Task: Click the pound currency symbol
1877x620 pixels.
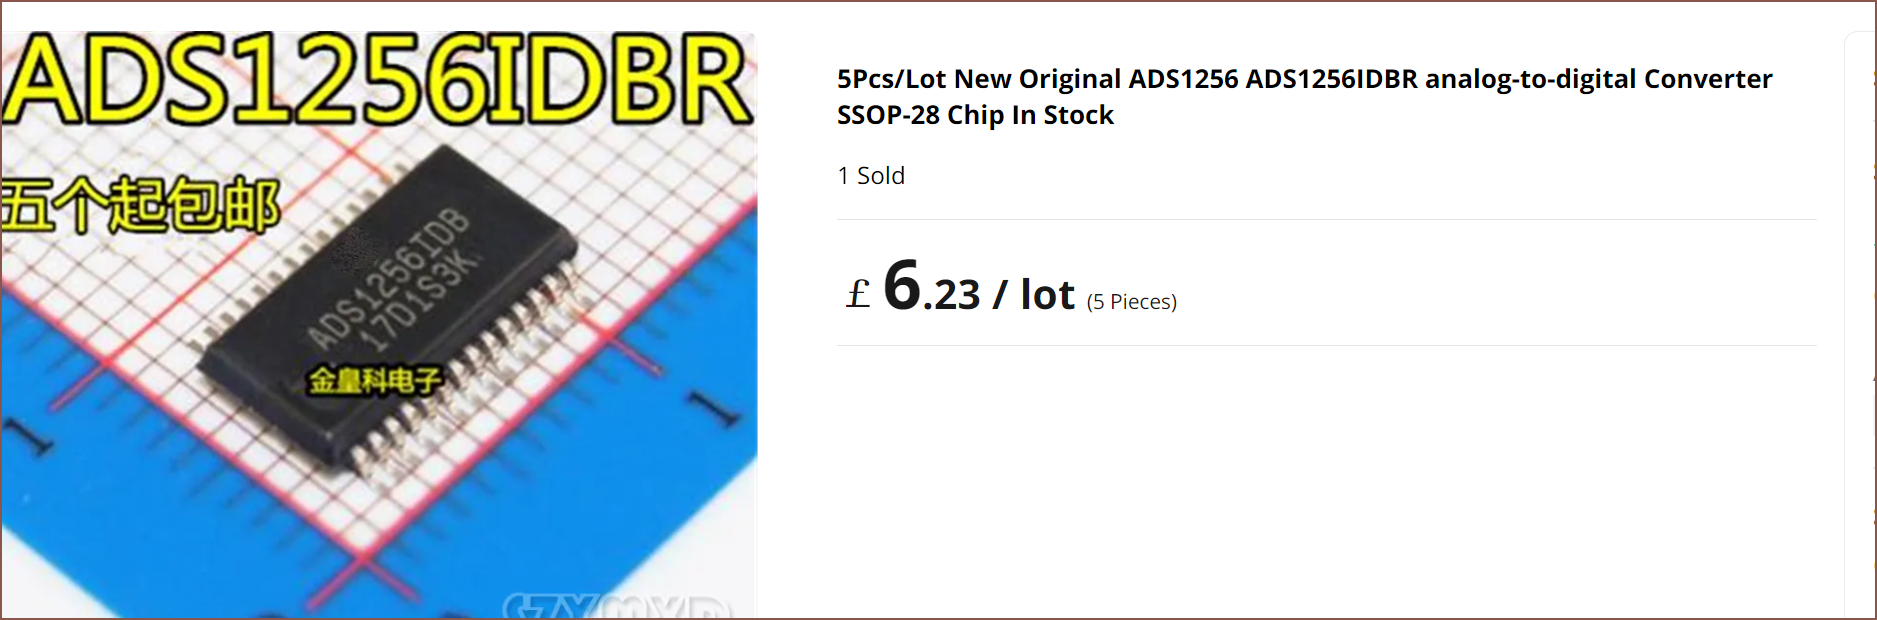Action: click(x=858, y=294)
